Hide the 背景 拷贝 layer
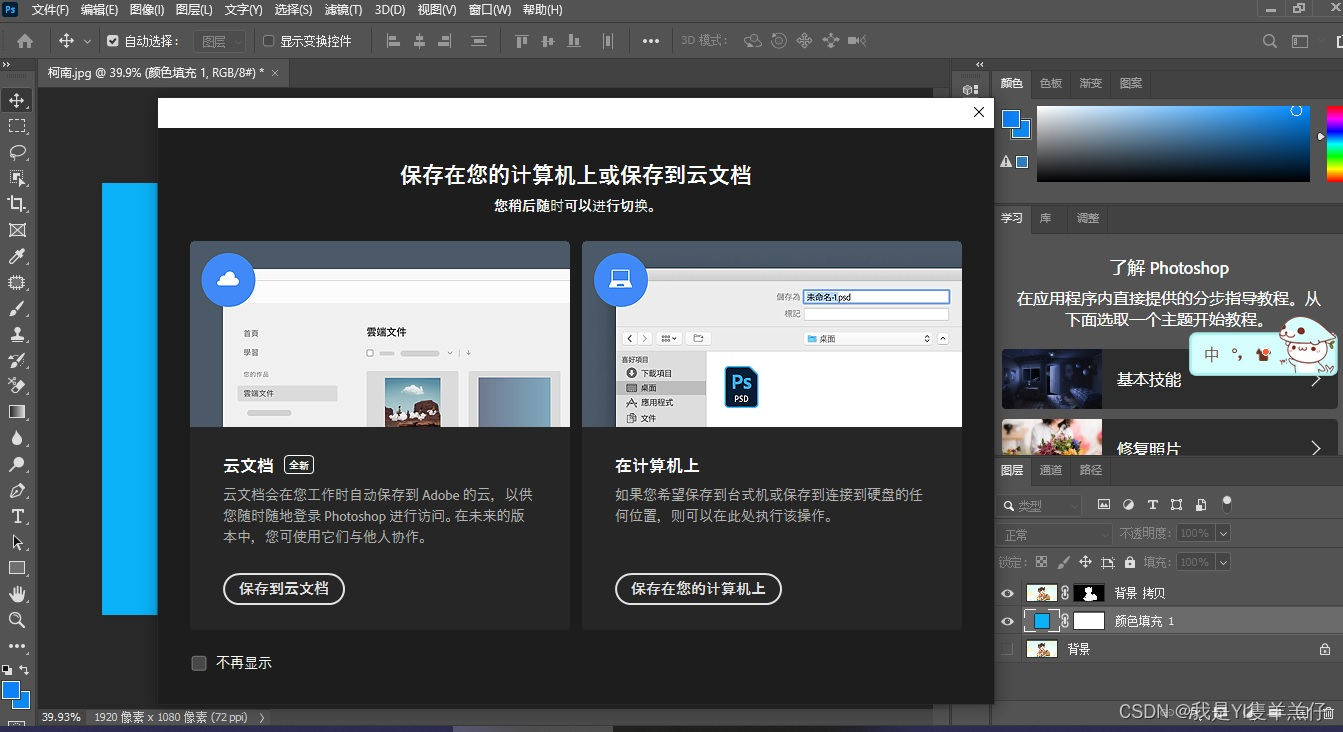Viewport: 1343px width, 732px height. [x=1007, y=593]
